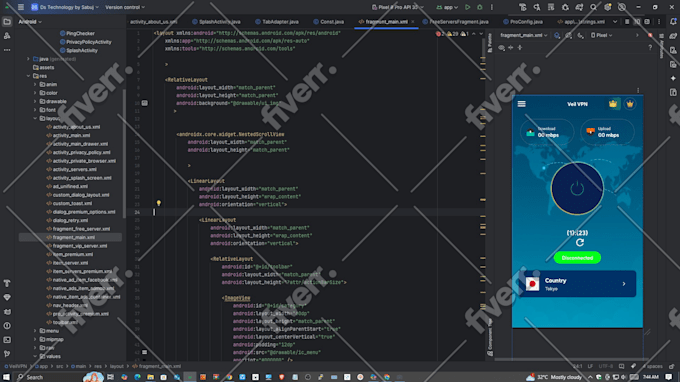Click the line separator LF status entry
The width and height of the screenshot is (680, 382).
590,366
